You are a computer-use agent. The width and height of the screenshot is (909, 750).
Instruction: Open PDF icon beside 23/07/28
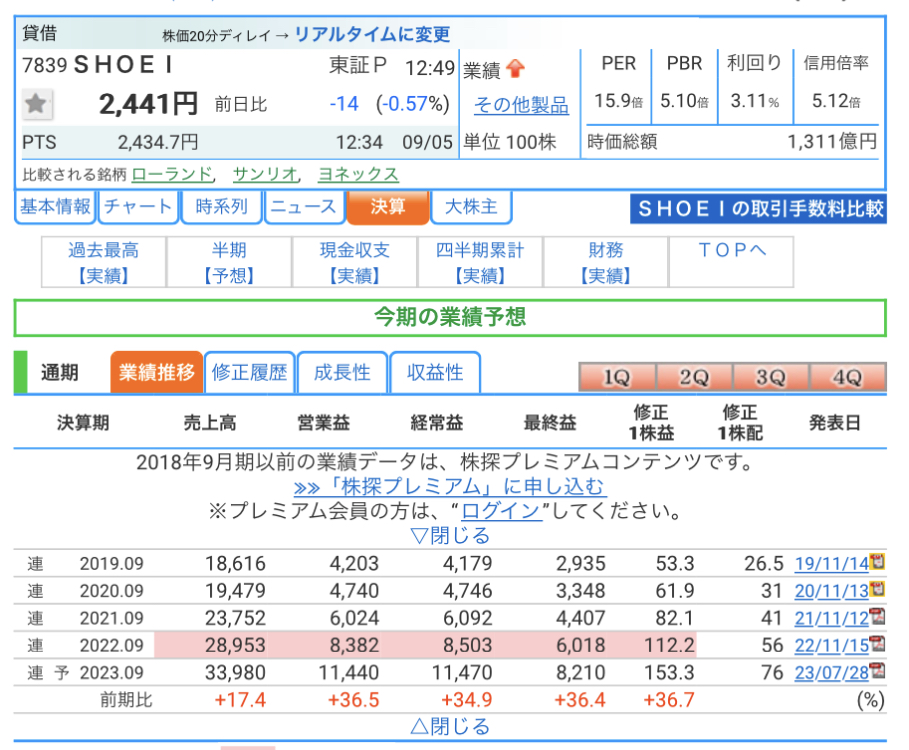click(877, 671)
